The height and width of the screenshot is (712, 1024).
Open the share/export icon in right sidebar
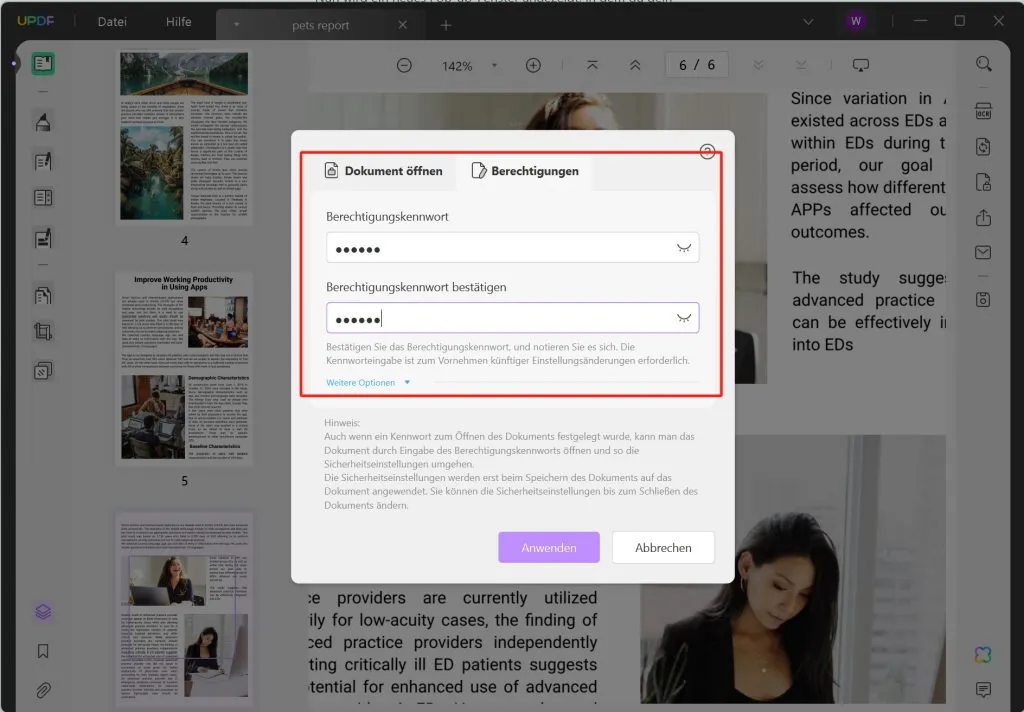click(984, 217)
